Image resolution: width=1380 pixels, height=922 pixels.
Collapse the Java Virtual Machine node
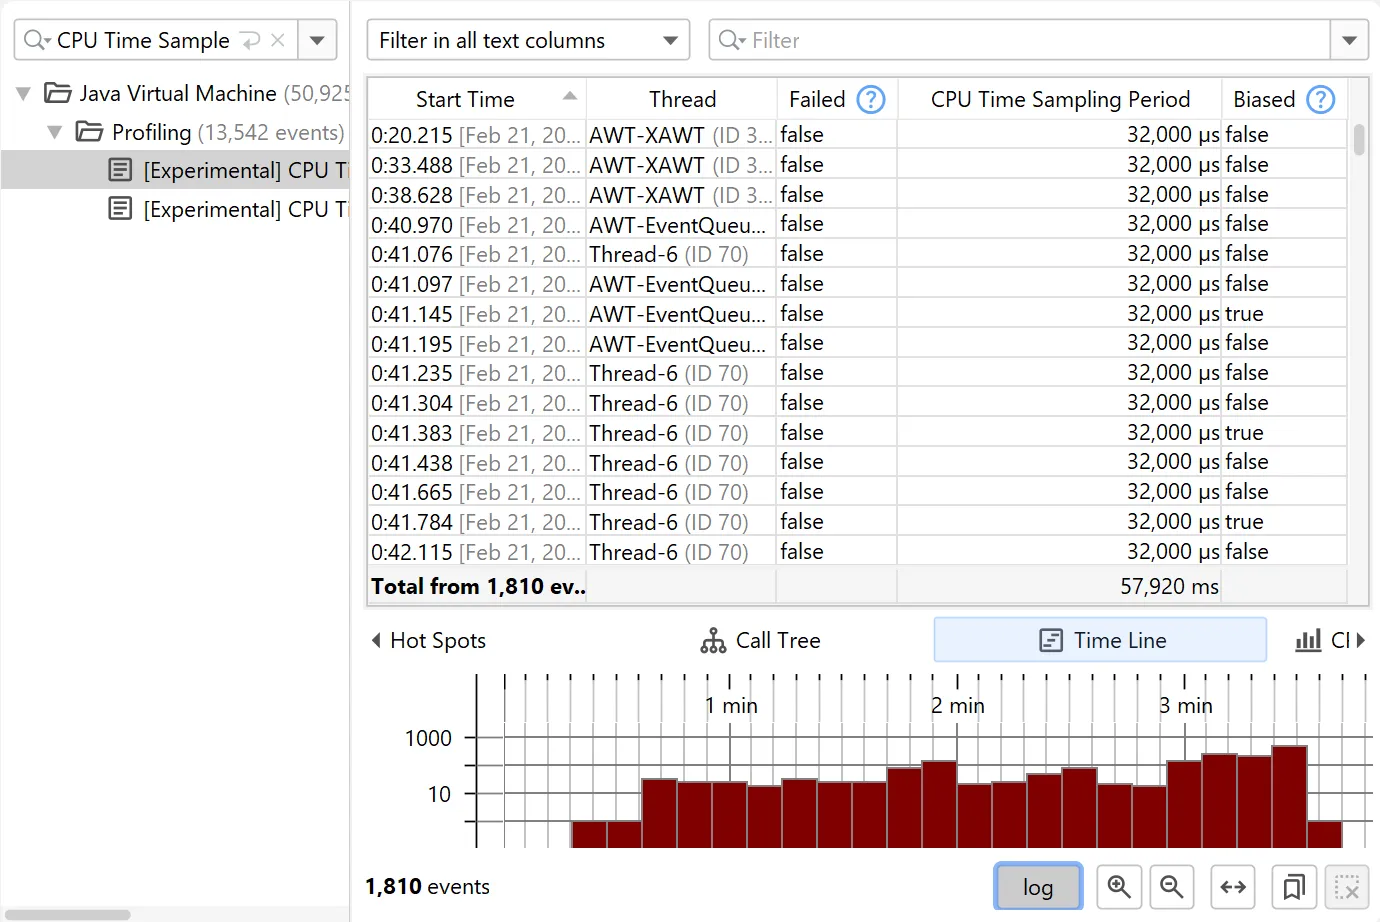point(22,93)
